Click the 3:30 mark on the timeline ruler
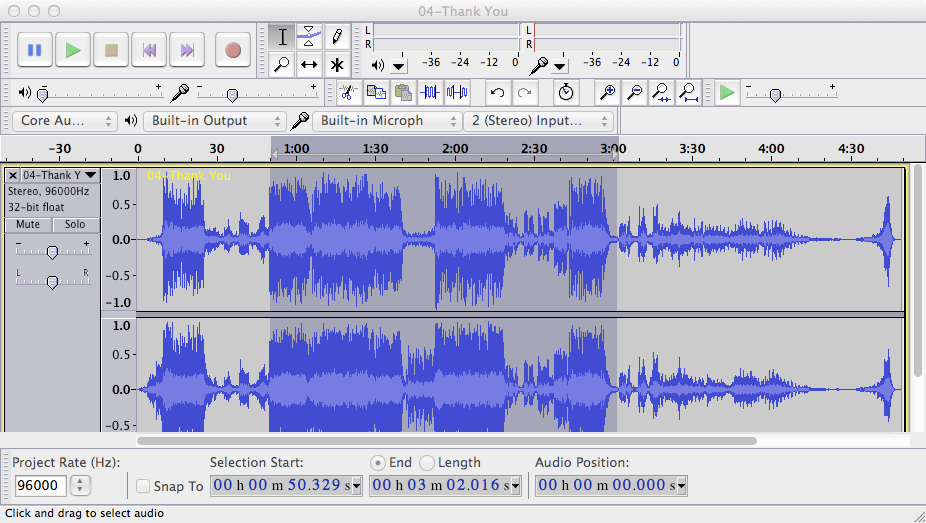The width and height of the screenshot is (926, 523). pyautogui.click(x=692, y=149)
